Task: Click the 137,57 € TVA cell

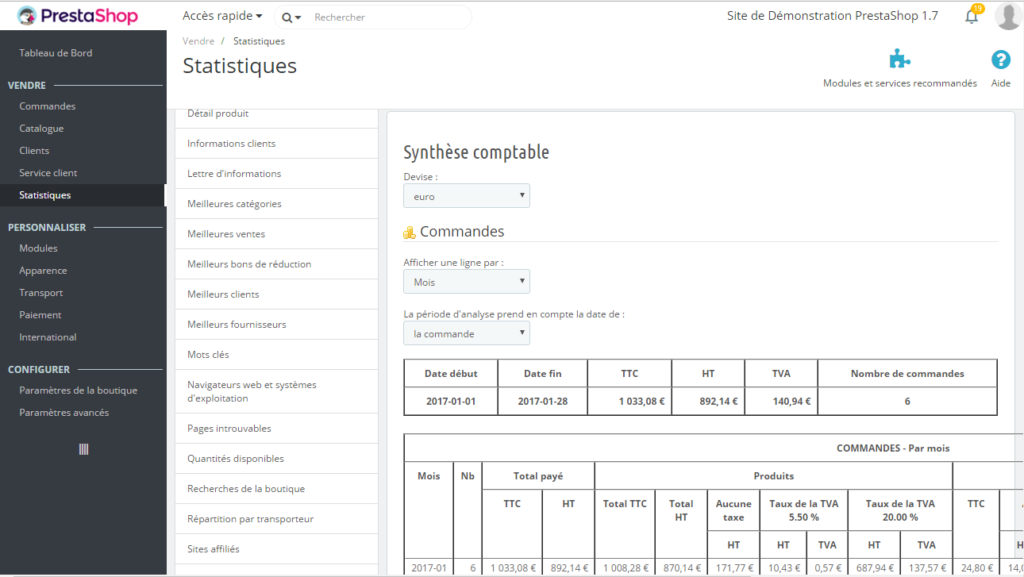Action: coord(926,568)
